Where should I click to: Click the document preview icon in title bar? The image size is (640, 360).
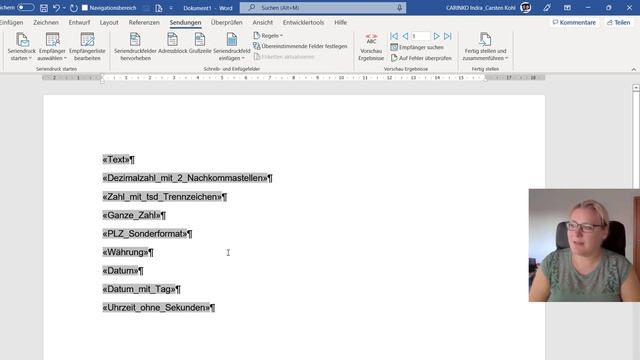[x=159, y=8]
